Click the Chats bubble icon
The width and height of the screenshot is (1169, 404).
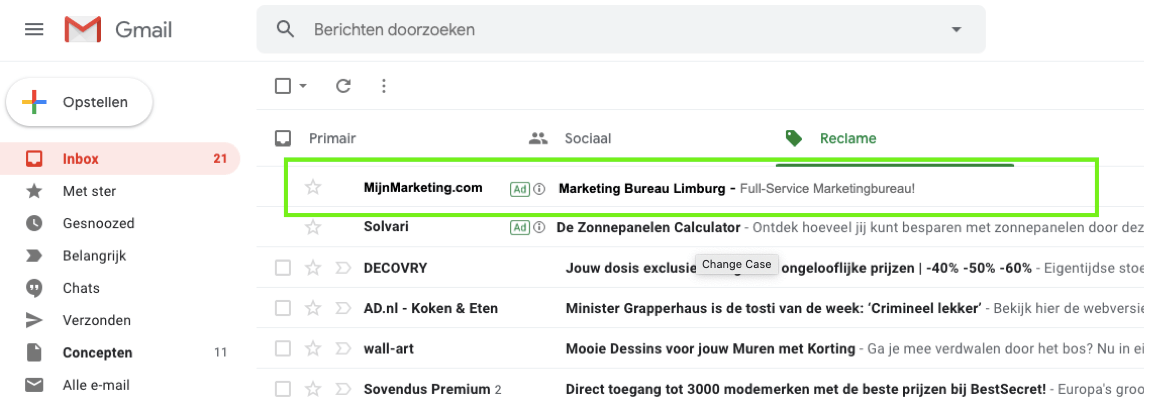[x=34, y=288]
